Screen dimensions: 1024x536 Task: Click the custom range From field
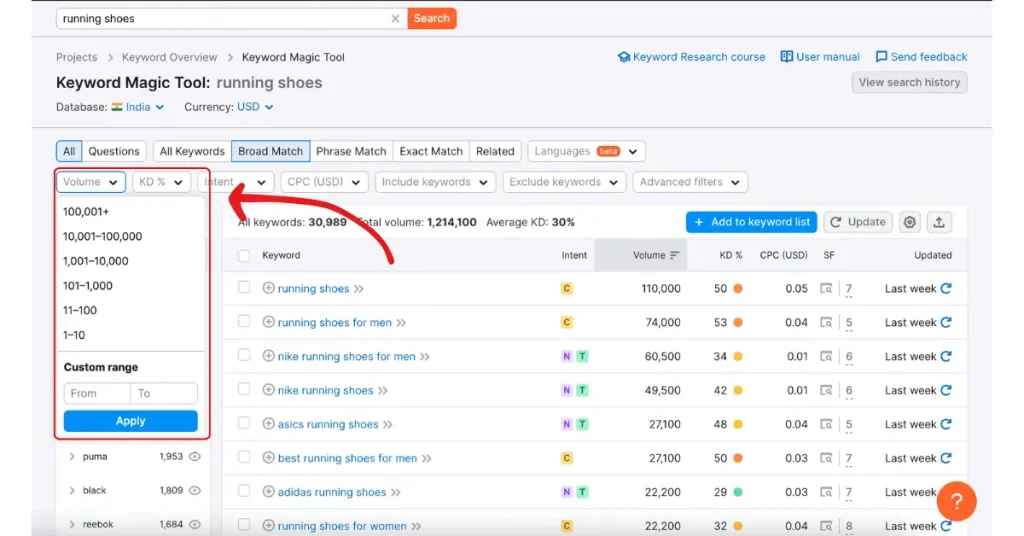(x=97, y=393)
